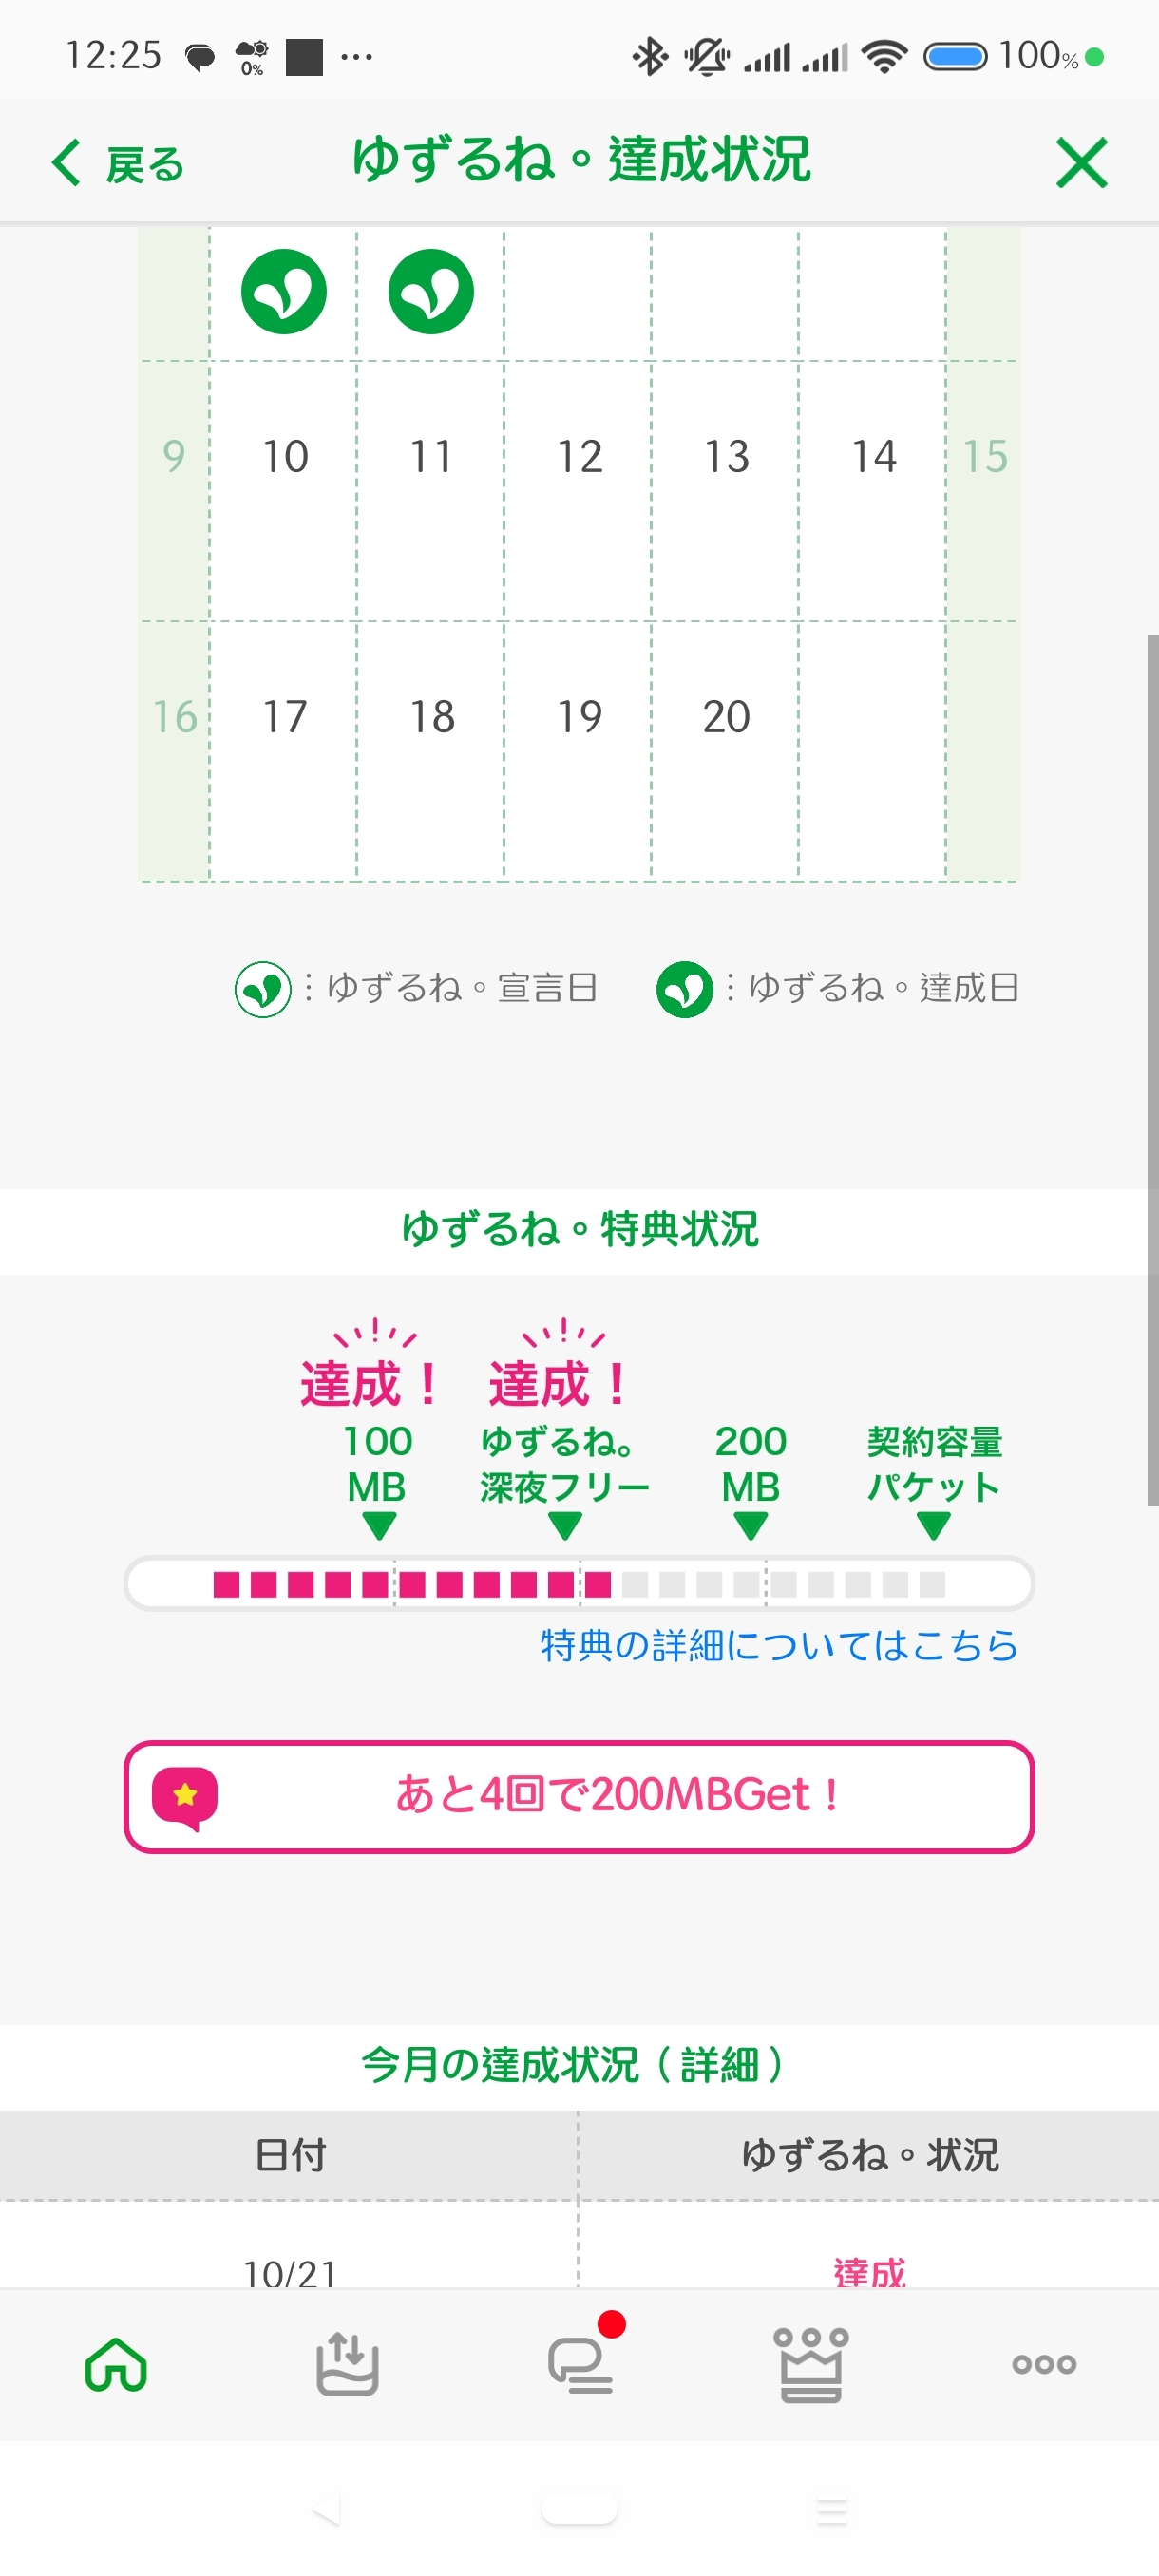Viewport: 1159px width, 2576px height.
Task: Close the page with the green X
Action: pyautogui.click(x=1081, y=163)
